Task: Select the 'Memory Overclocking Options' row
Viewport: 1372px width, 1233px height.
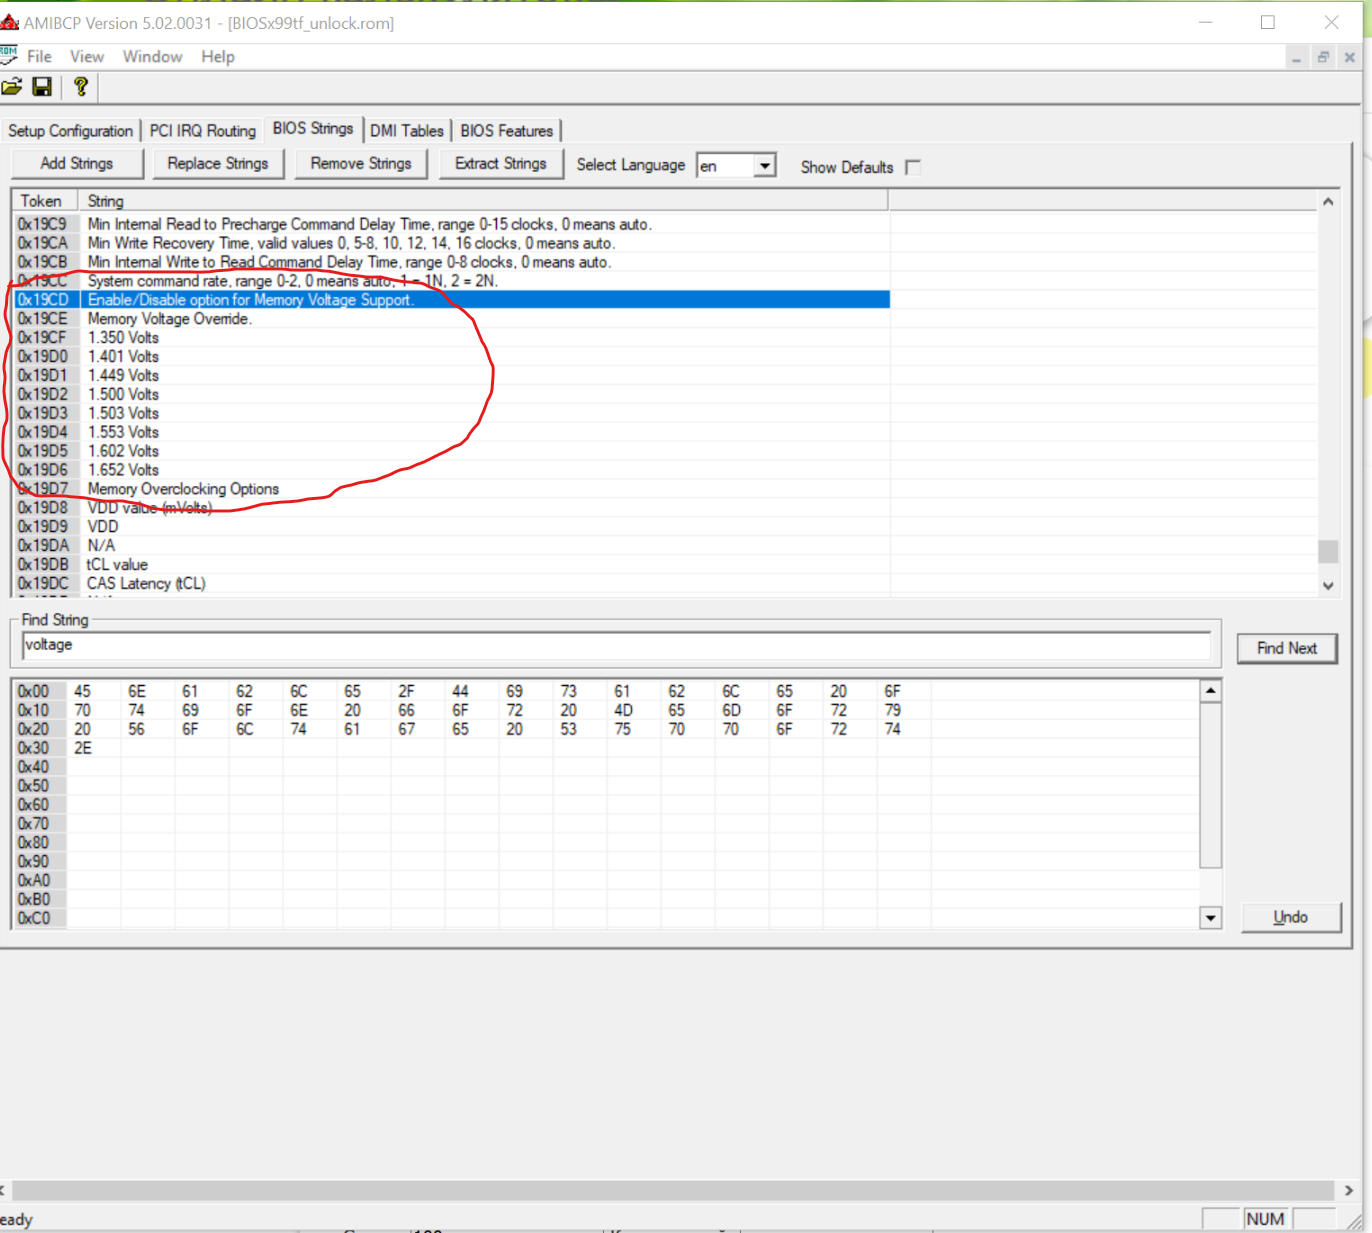Action: [452, 490]
